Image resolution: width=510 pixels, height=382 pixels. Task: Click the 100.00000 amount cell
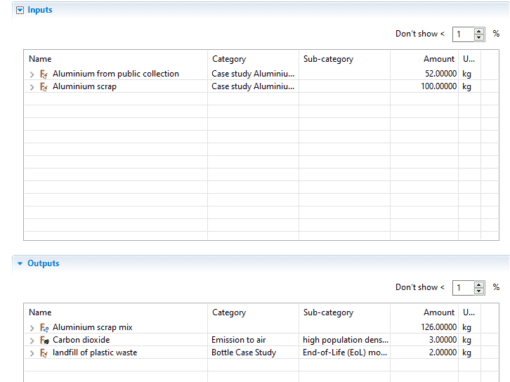(x=439, y=86)
